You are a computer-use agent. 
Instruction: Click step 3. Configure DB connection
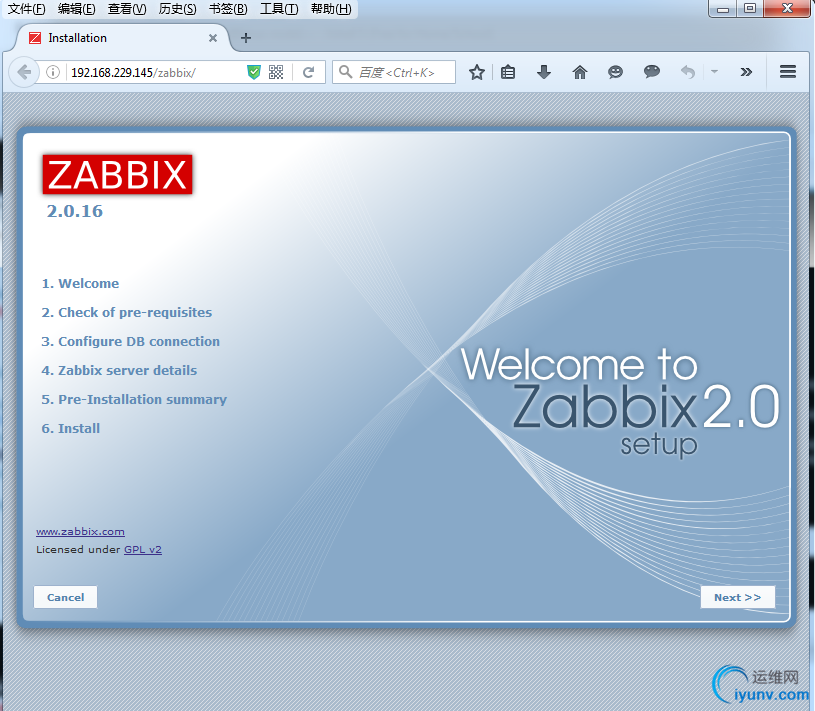coord(130,341)
